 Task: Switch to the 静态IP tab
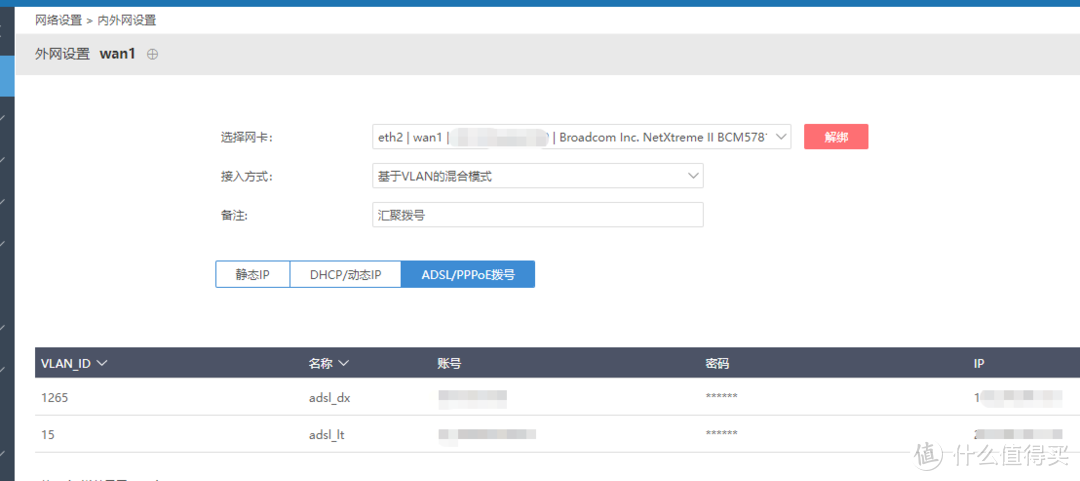[252, 275]
